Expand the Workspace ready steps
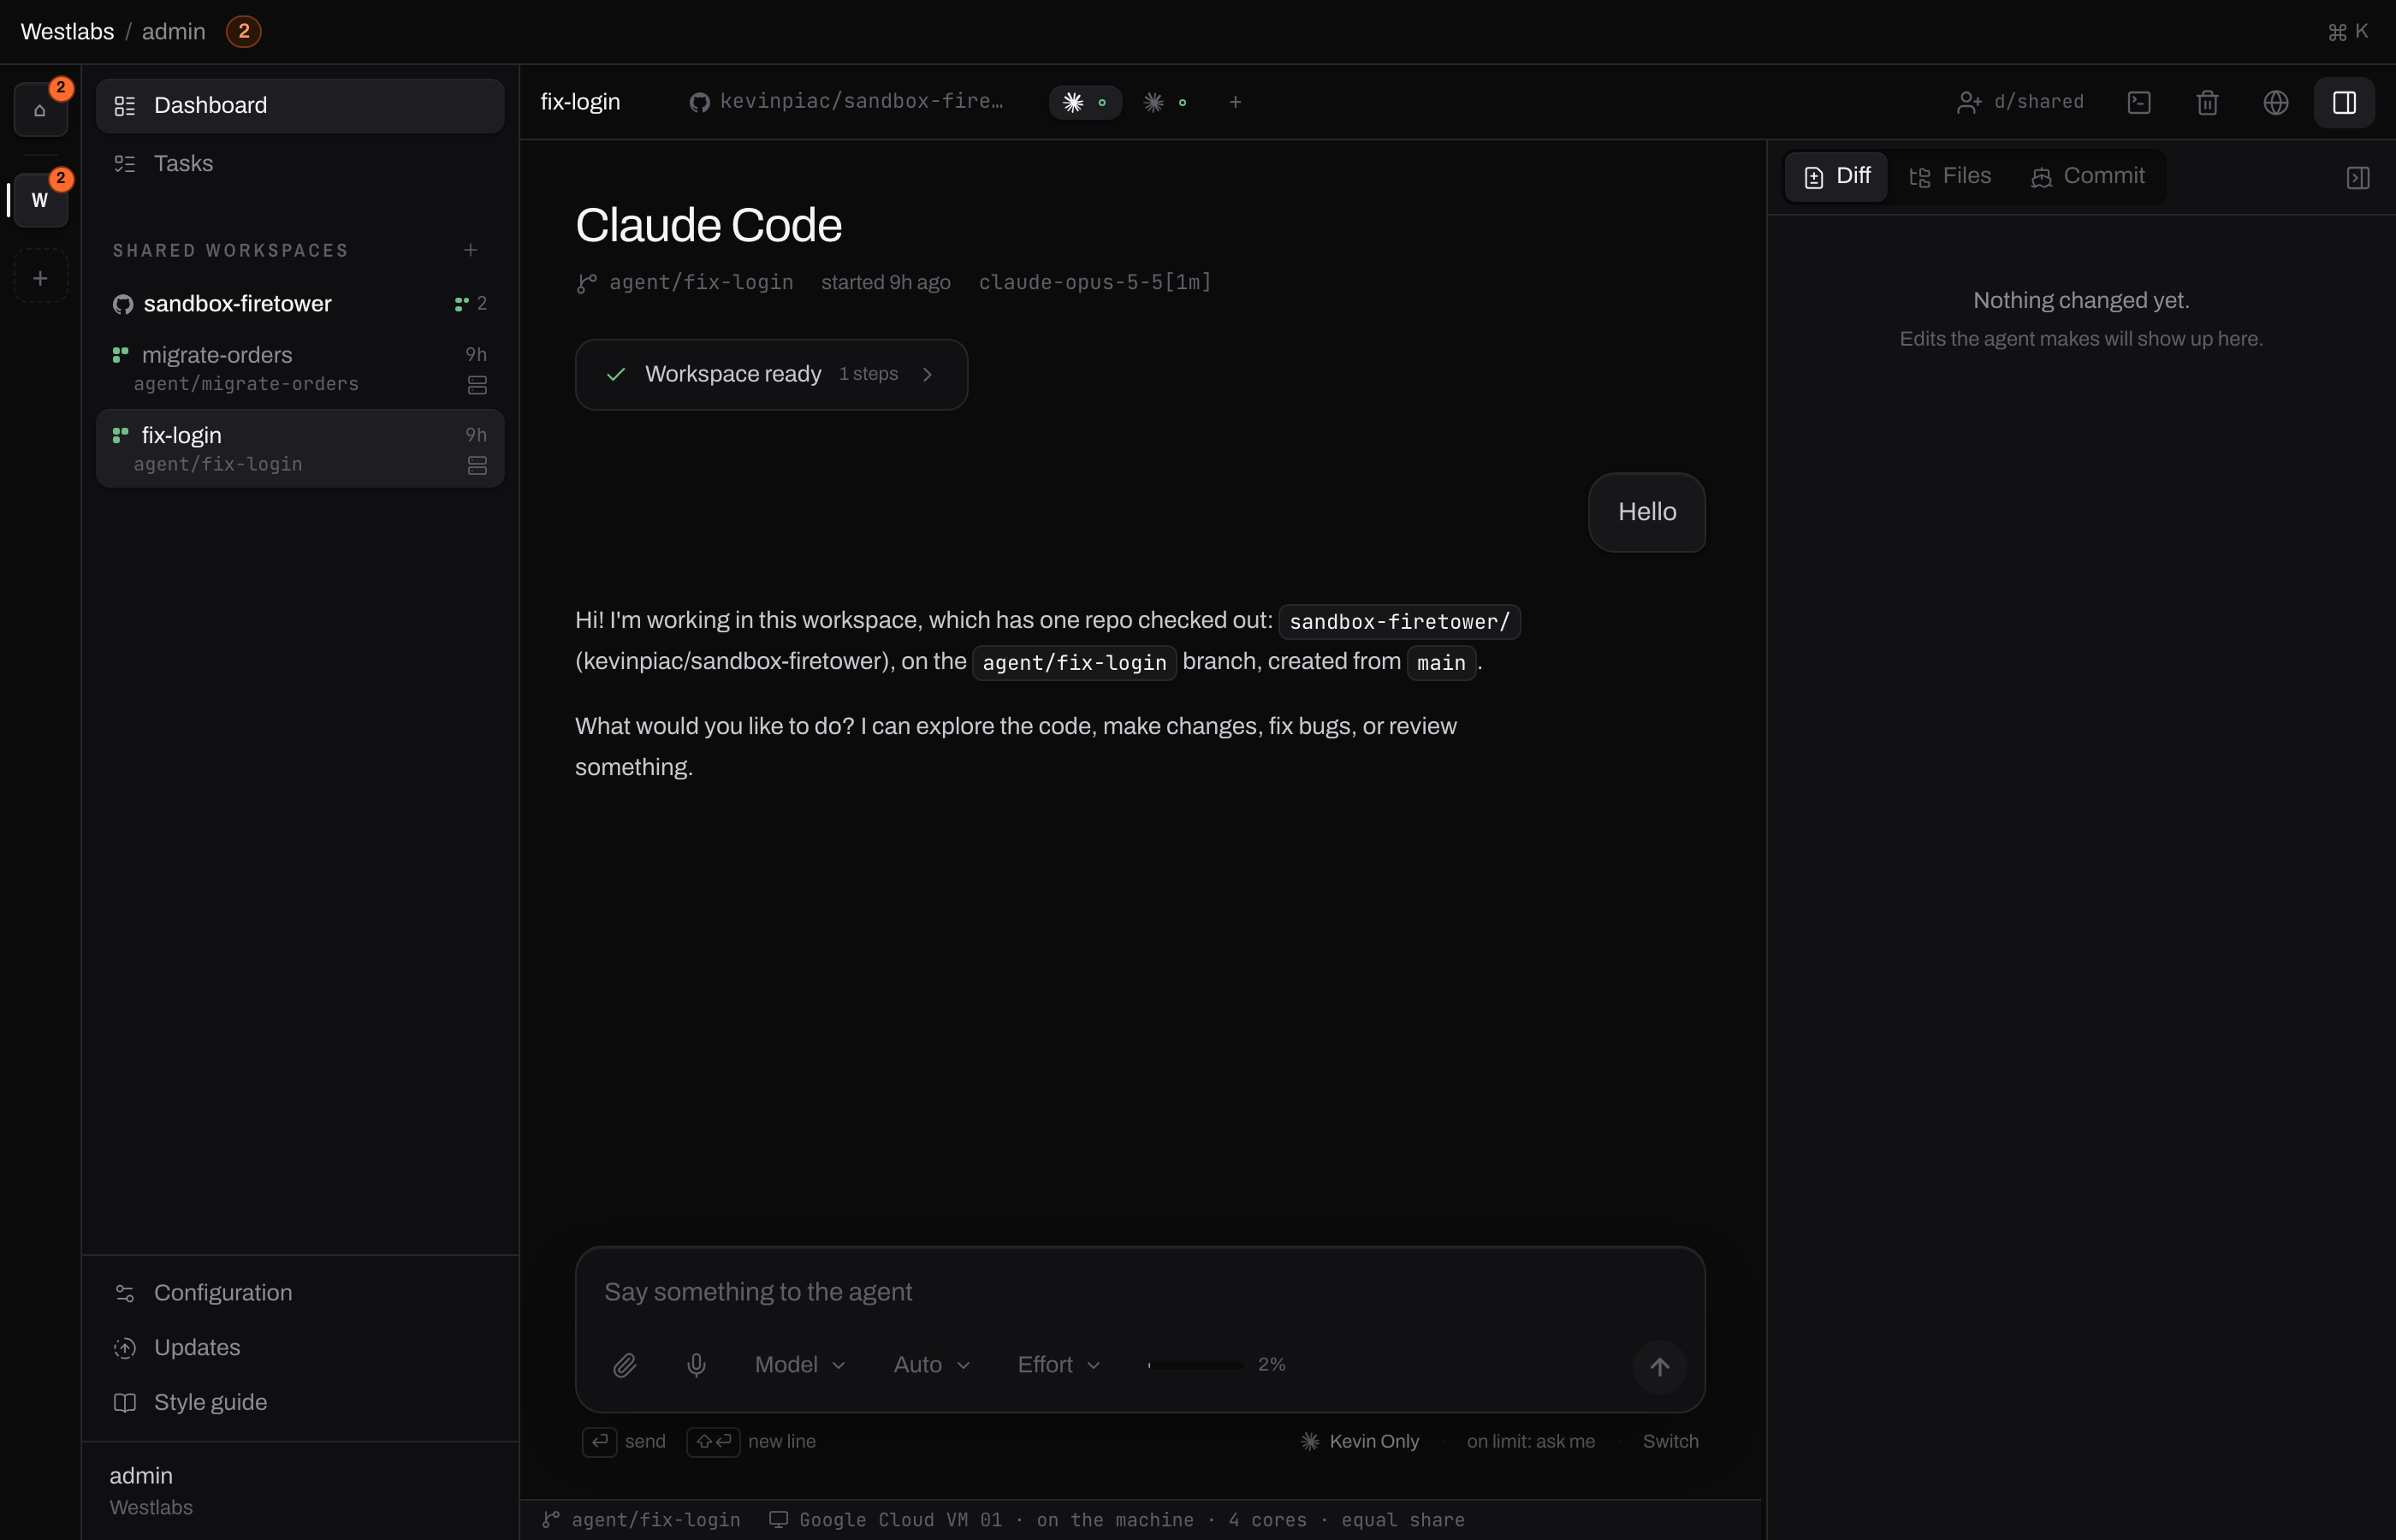This screenshot has height=1540, width=2396. (x=771, y=374)
